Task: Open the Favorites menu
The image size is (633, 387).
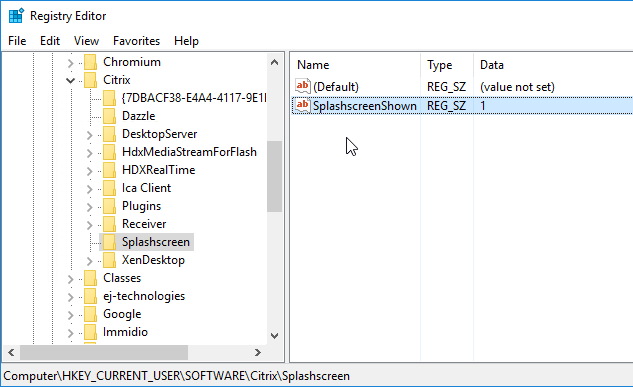Action: 136,41
